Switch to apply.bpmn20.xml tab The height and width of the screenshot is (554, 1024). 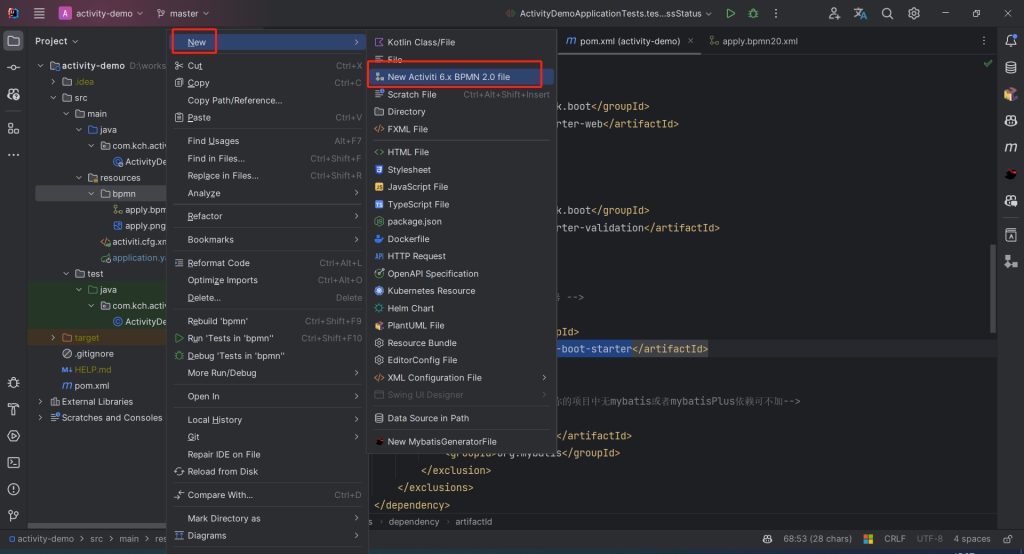click(754, 41)
